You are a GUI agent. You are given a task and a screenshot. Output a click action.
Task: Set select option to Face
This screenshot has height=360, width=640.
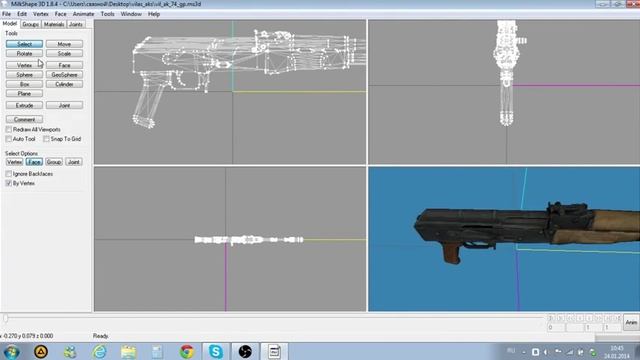(34, 162)
